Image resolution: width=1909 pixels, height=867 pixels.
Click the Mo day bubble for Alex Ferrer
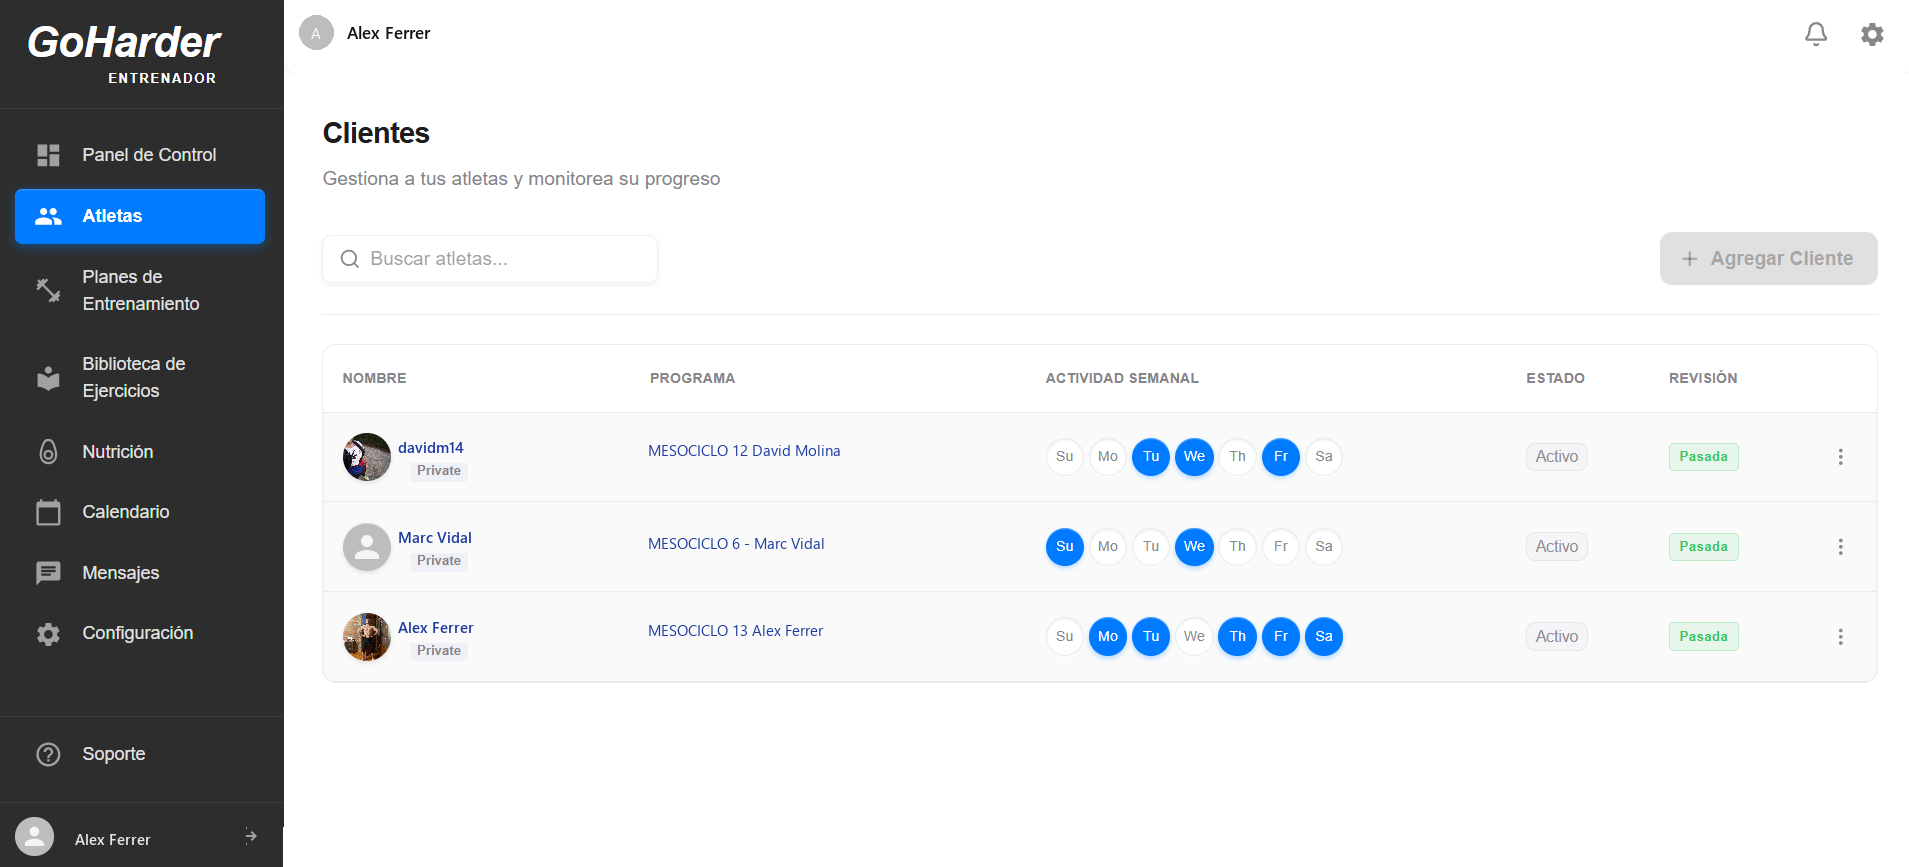tap(1108, 637)
